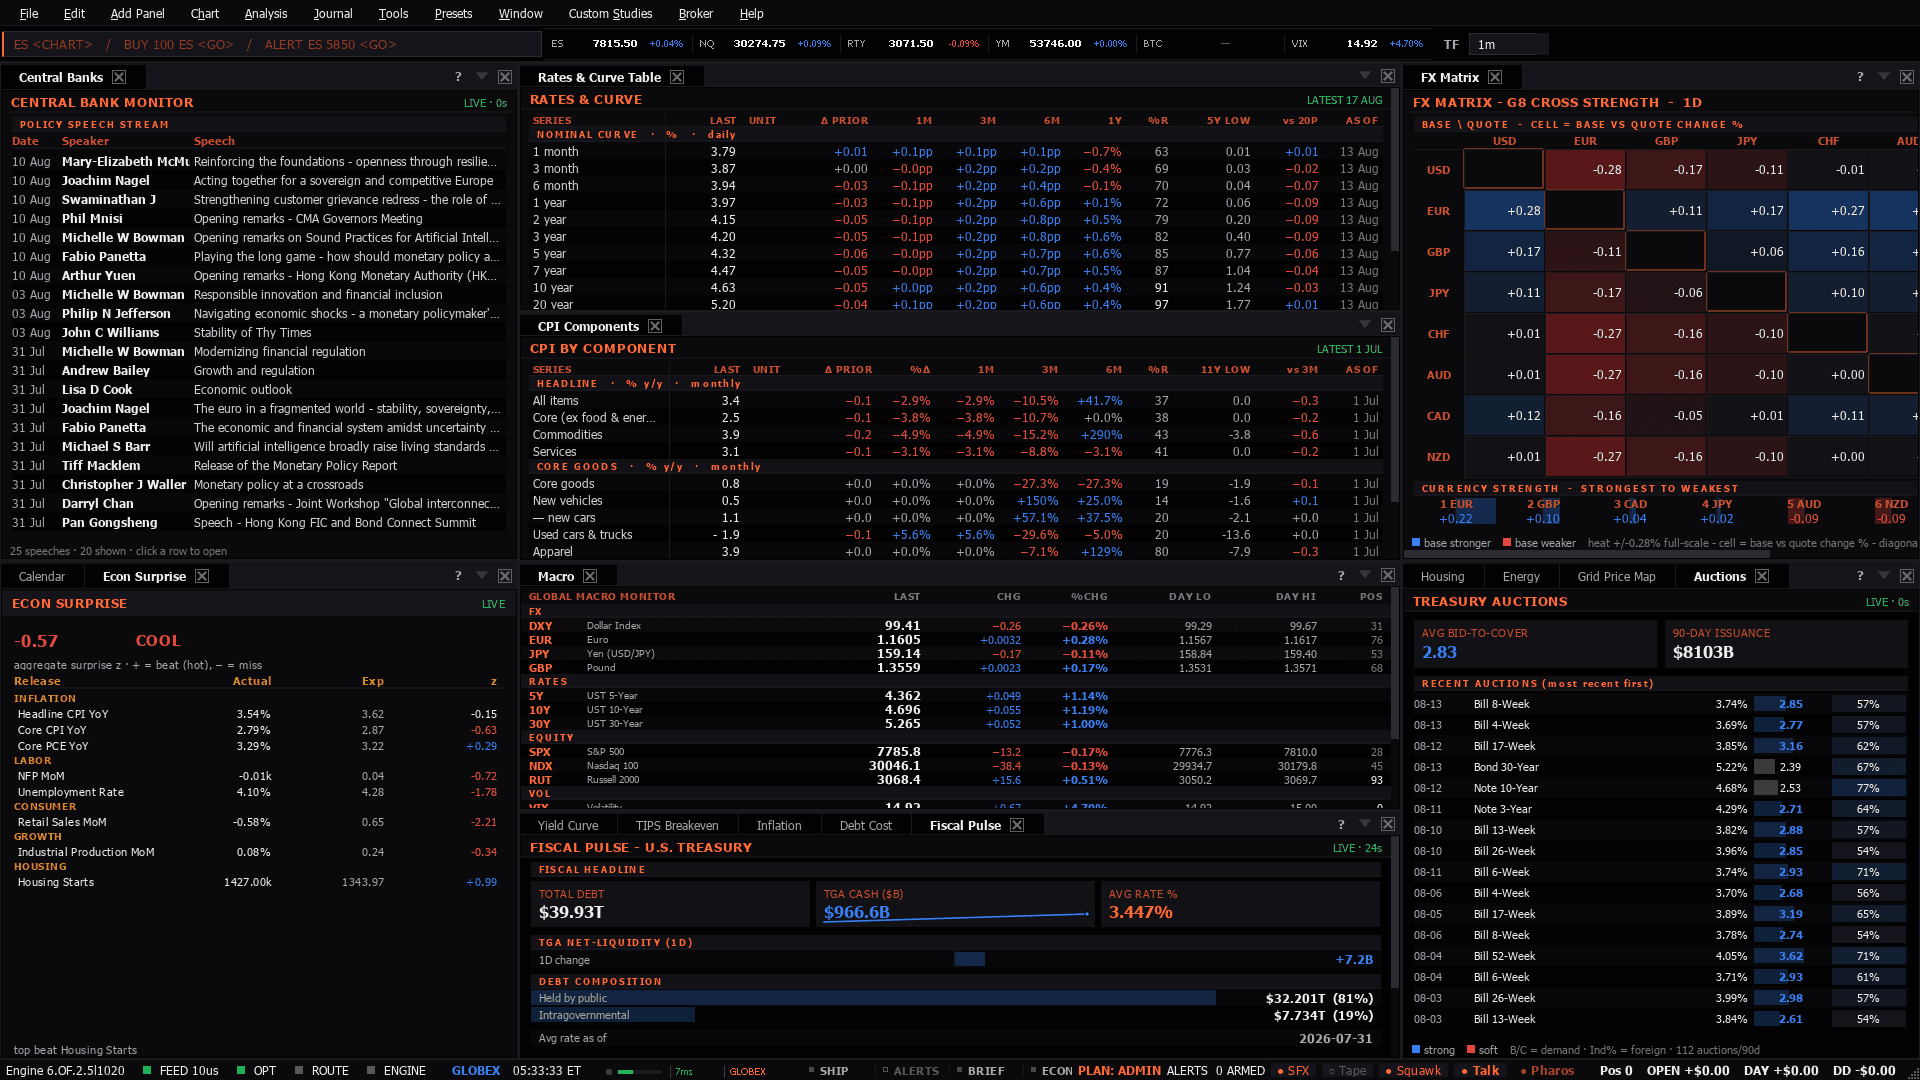
Task: Expand Auctions panel dropdown arrow
Action: point(1884,576)
